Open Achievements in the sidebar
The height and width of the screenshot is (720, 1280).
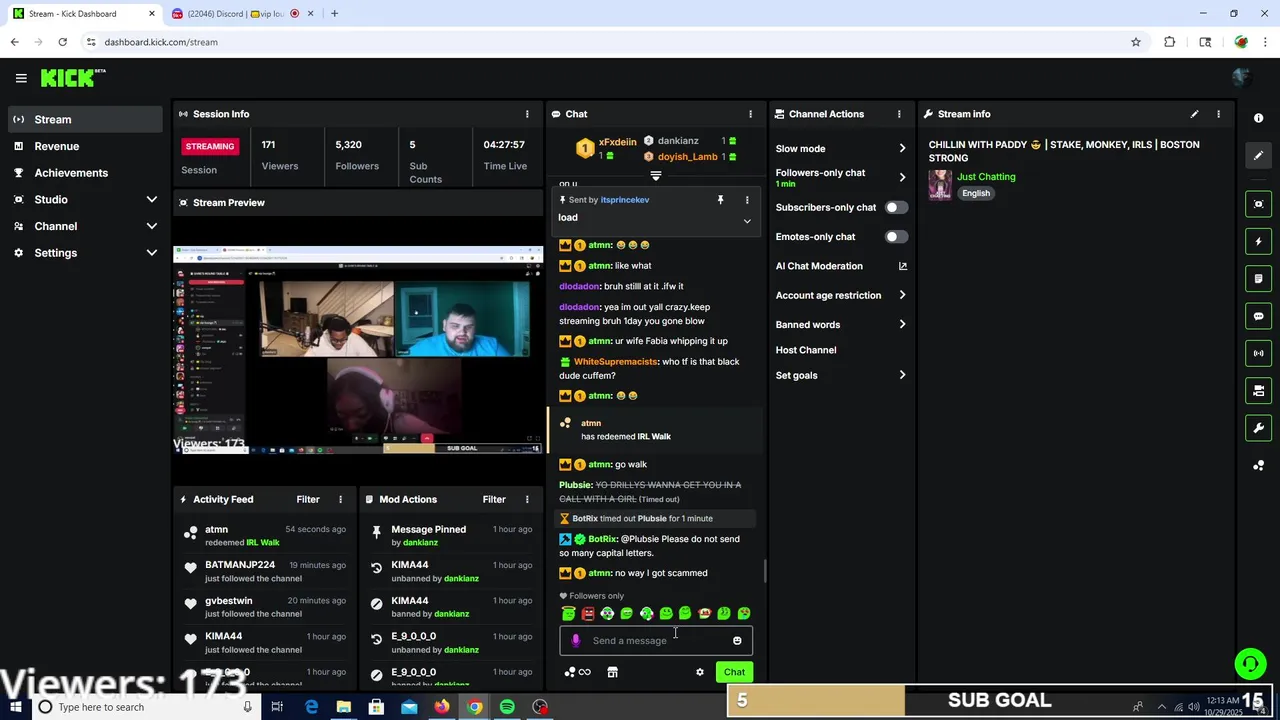(x=84, y=173)
